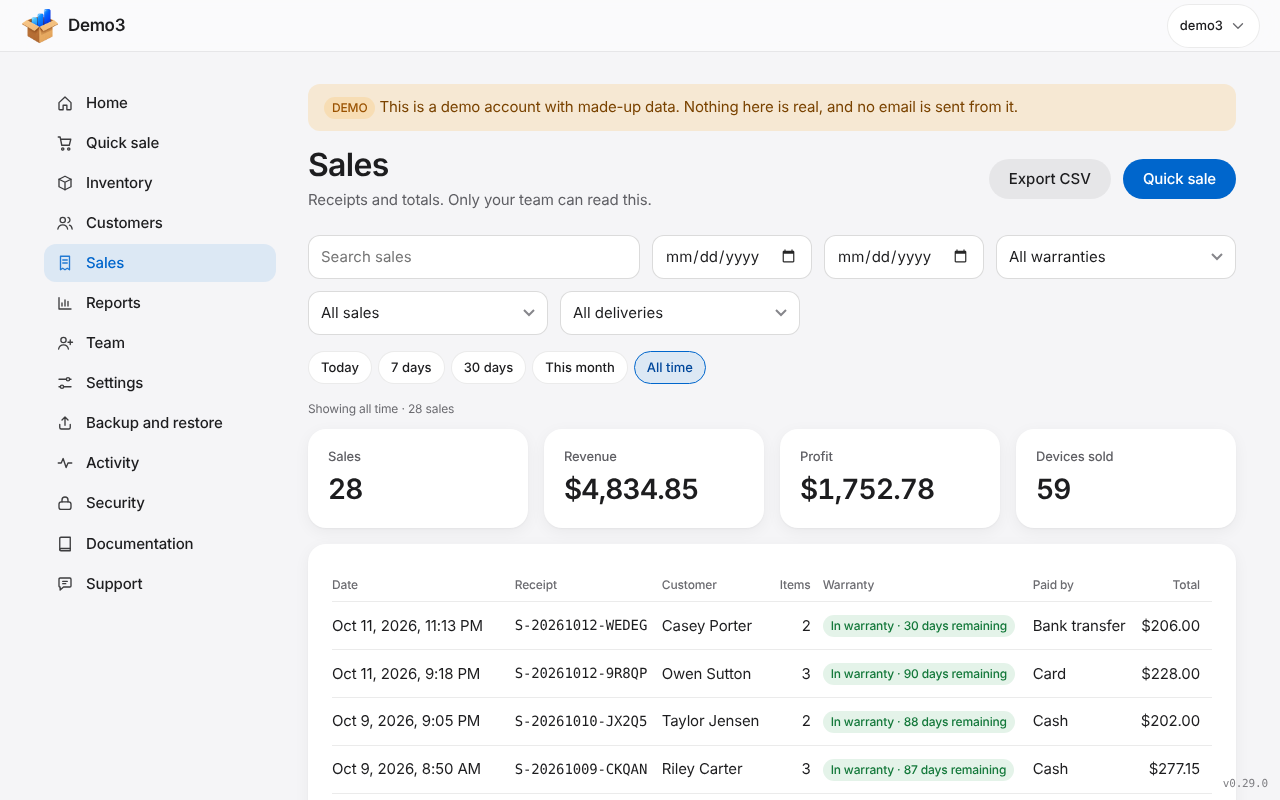1280x800 pixels.
Task: Open calendar picker on second date field
Action: (960, 257)
